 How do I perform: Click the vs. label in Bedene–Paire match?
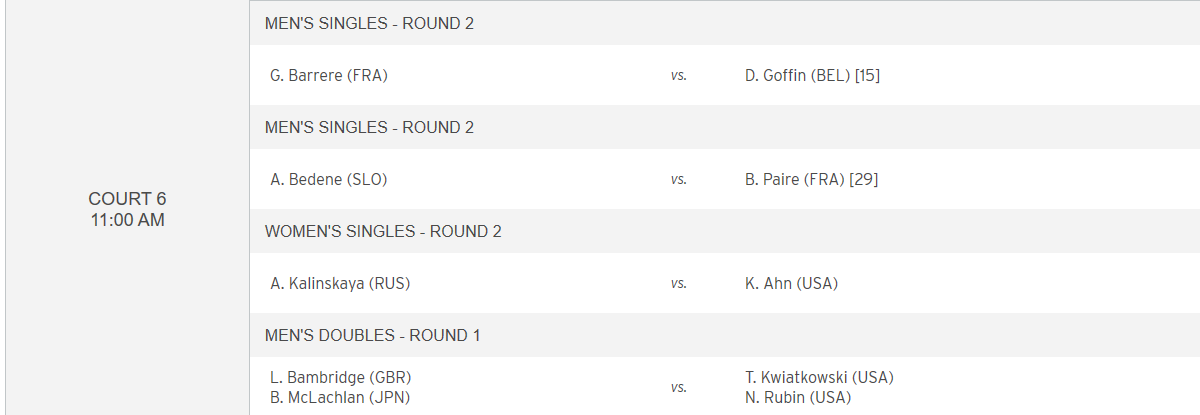pos(679,179)
